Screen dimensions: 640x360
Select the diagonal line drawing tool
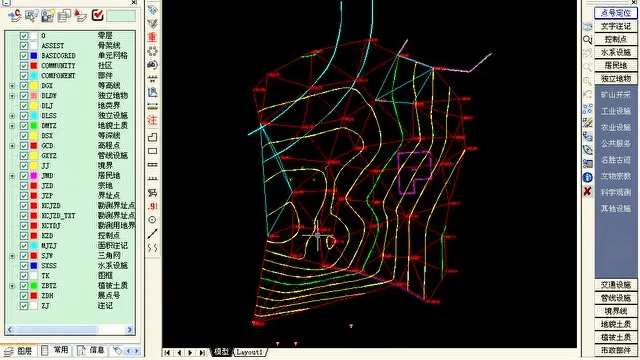tap(152, 234)
